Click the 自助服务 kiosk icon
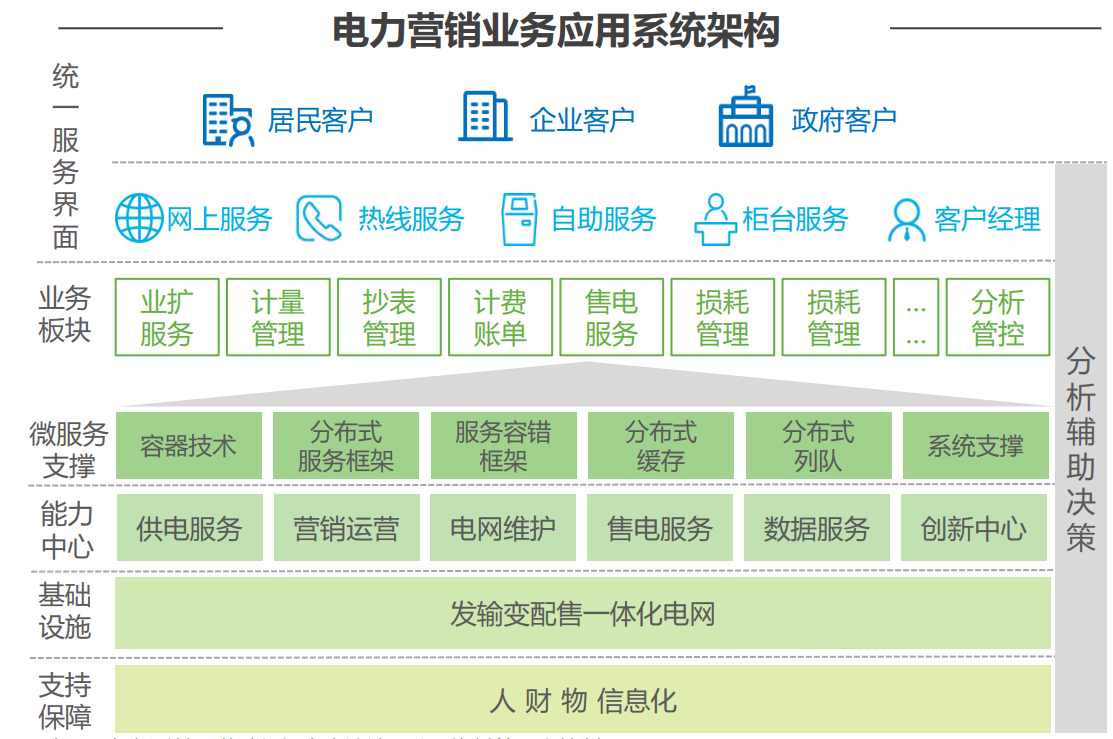The width and height of the screenshot is (1113, 739). [x=519, y=219]
